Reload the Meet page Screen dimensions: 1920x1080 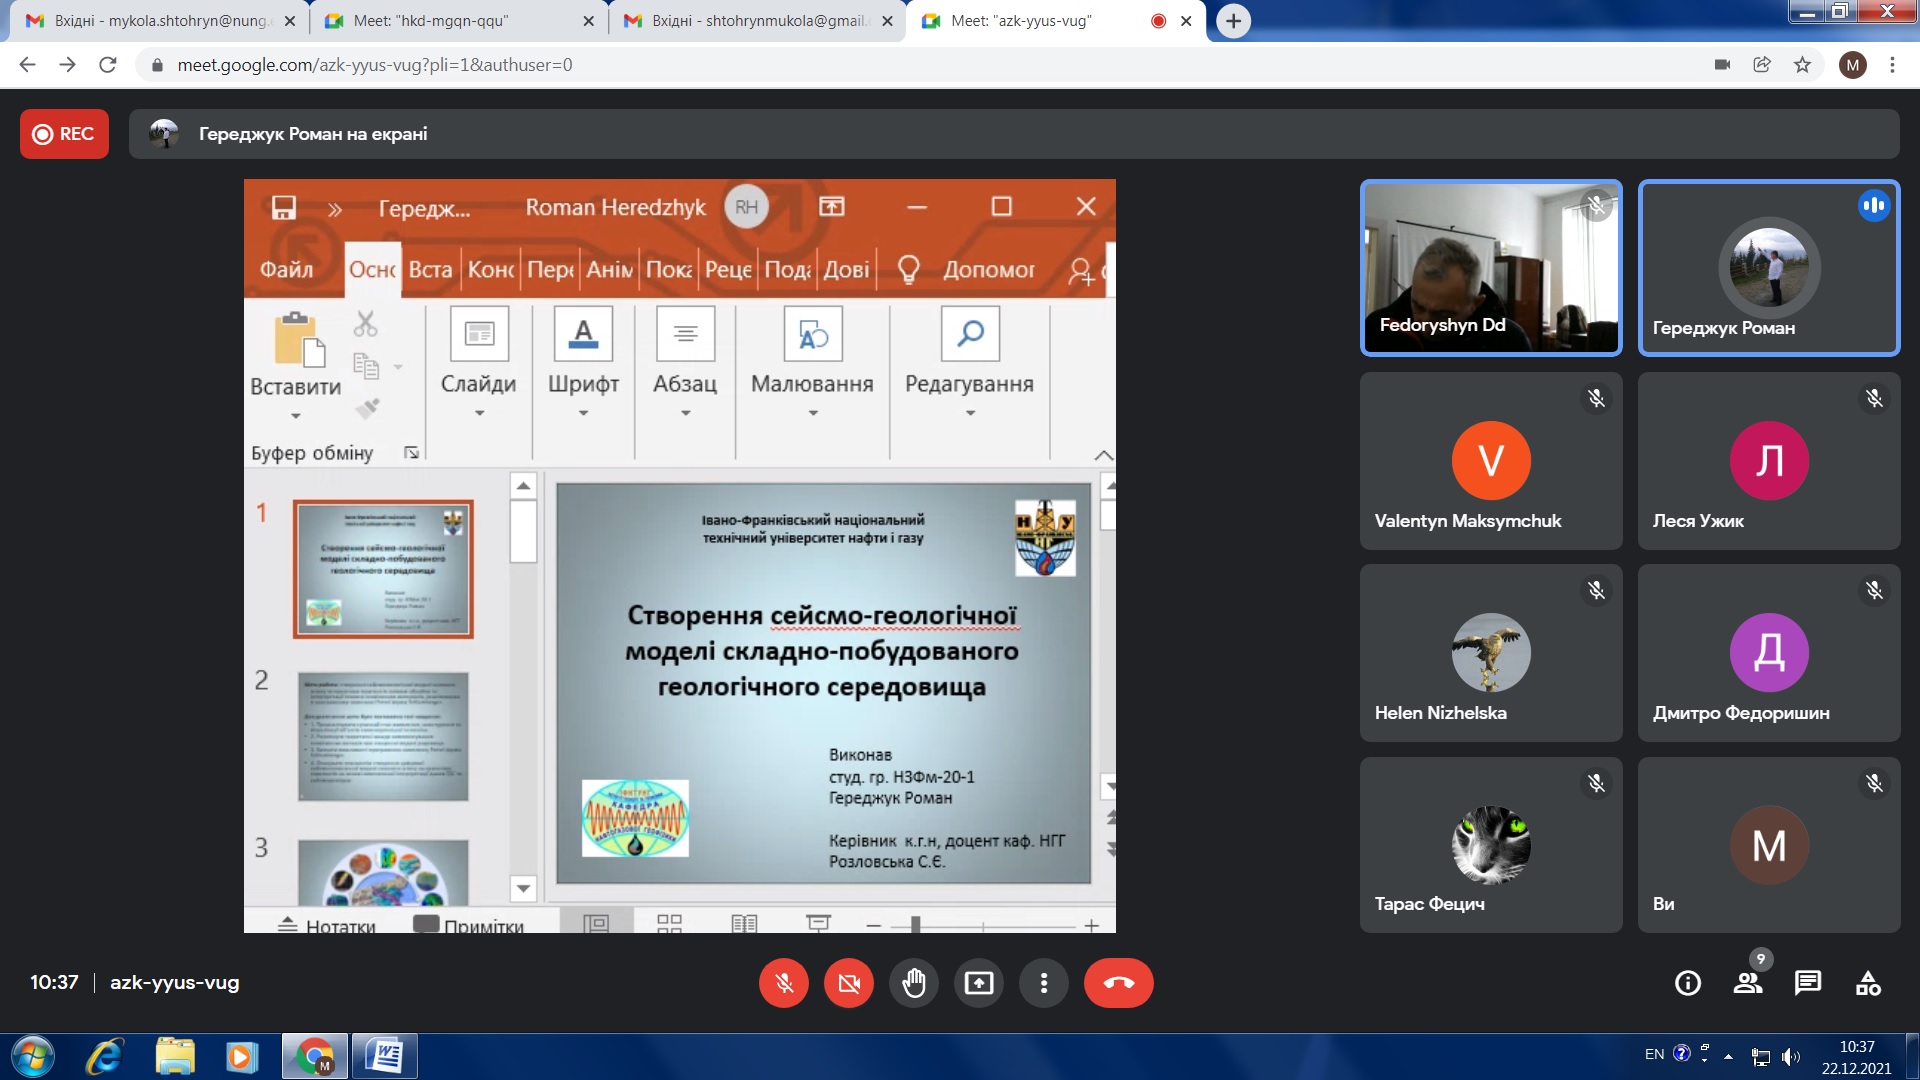[x=108, y=65]
